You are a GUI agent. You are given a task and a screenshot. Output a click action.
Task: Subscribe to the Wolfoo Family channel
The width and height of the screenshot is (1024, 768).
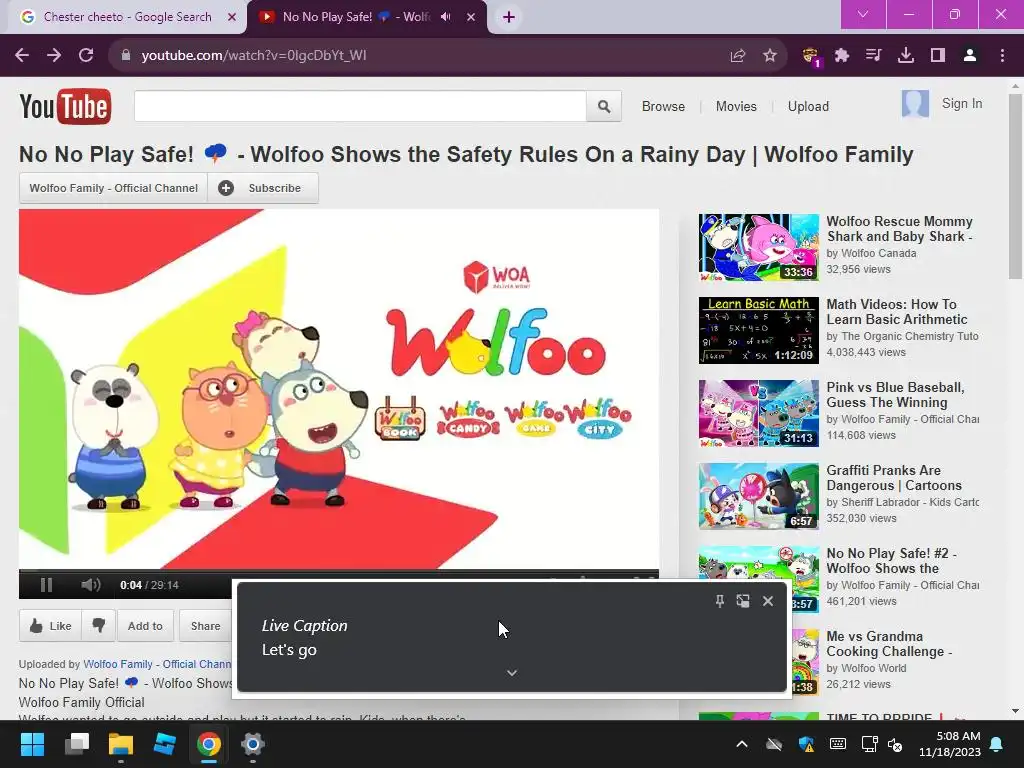(x=263, y=188)
